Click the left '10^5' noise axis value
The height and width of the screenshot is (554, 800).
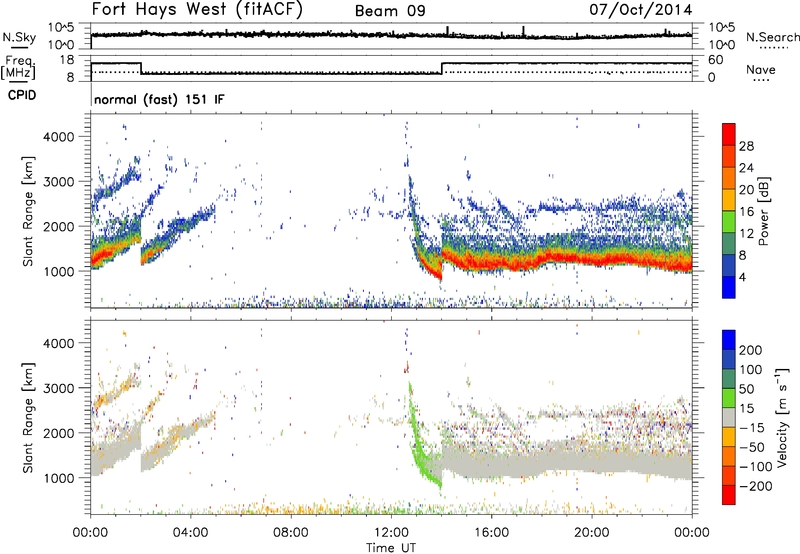(61, 28)
